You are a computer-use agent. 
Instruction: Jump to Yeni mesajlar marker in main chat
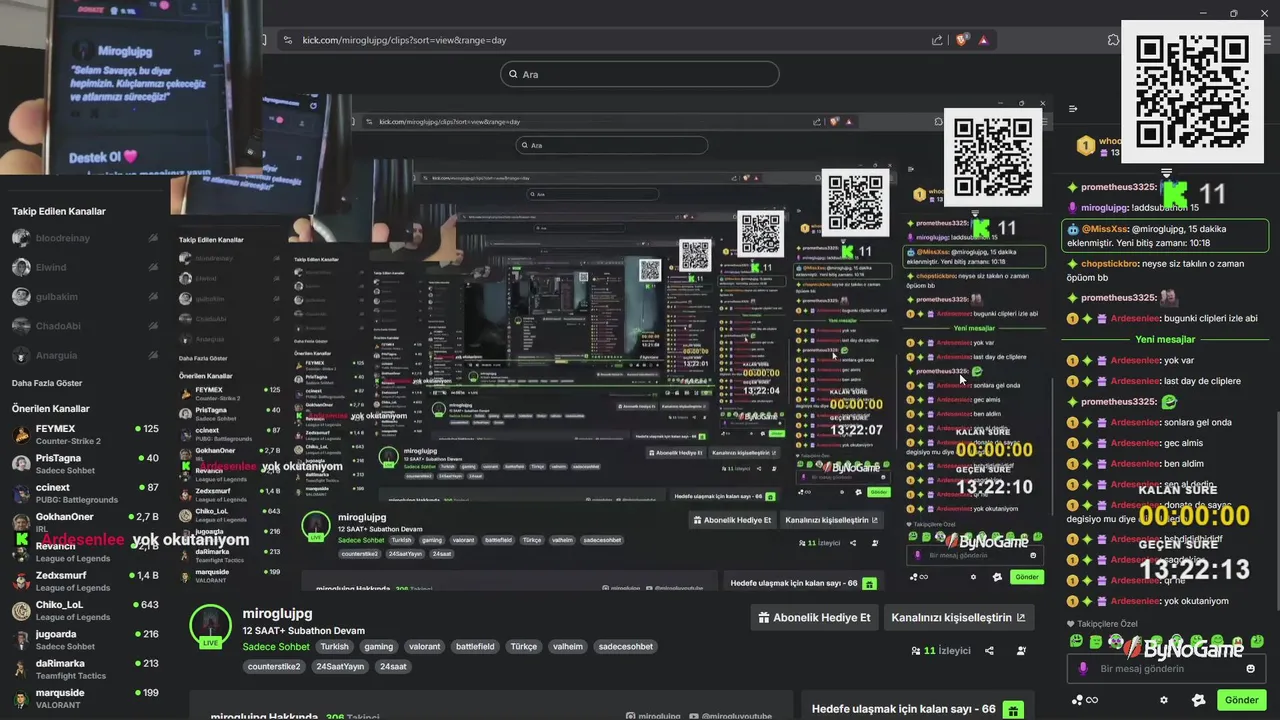point(1165,339)
